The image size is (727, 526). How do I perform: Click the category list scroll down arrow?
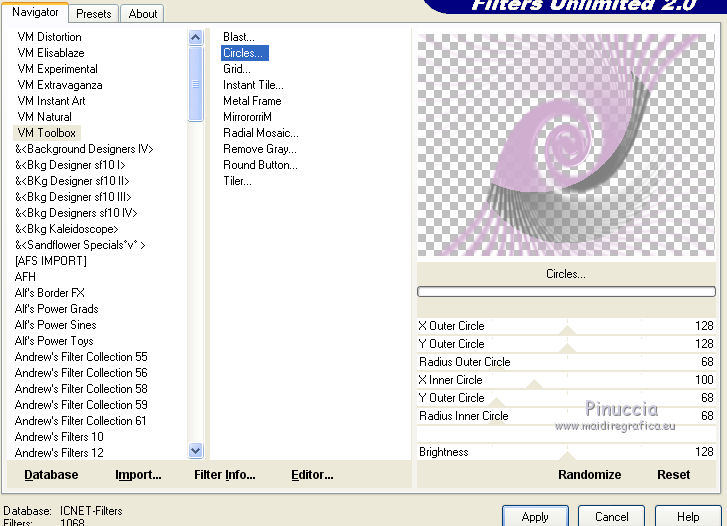coord(196,450)
